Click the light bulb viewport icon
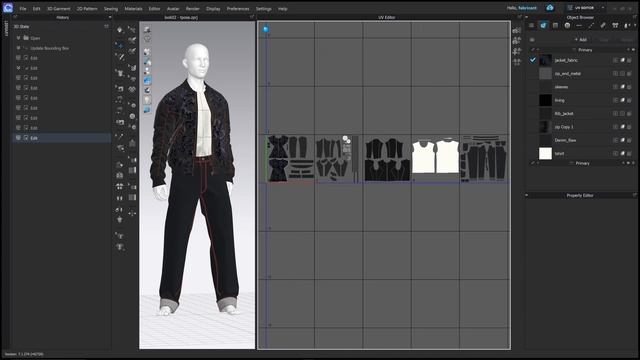Viewport: 640px width, 360px height. click(x=147, y=100)
